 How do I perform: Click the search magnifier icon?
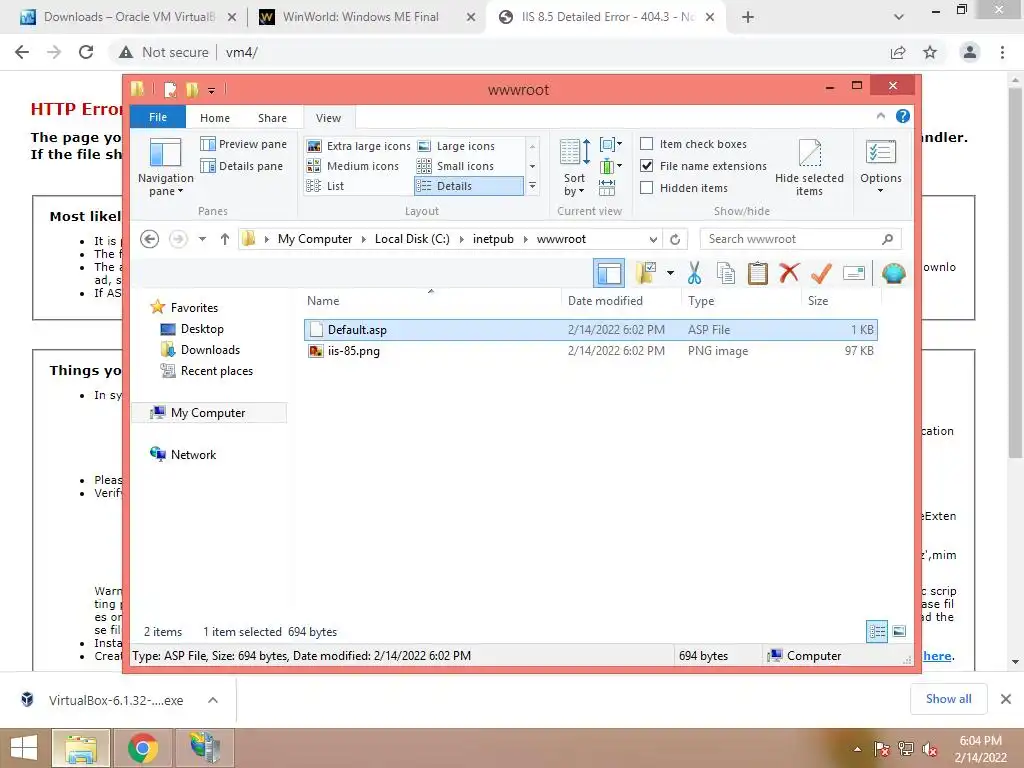pos(887,239)
